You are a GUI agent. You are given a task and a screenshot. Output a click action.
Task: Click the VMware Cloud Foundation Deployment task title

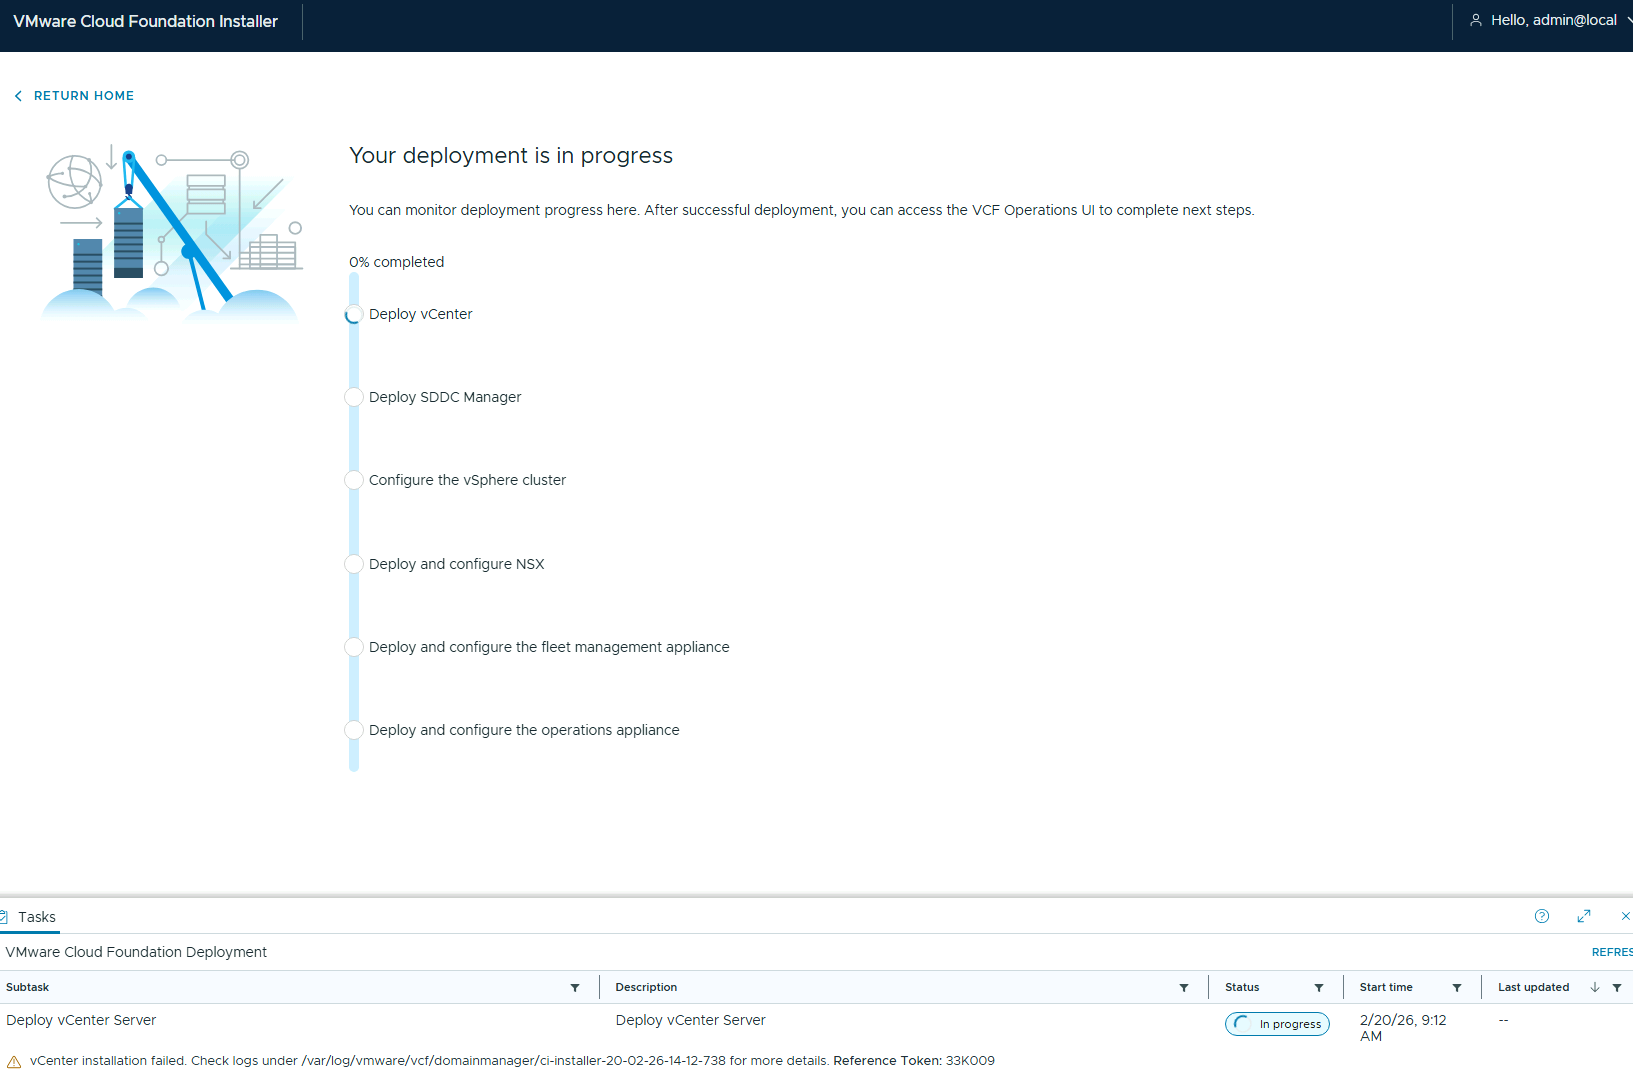(136, 952)
